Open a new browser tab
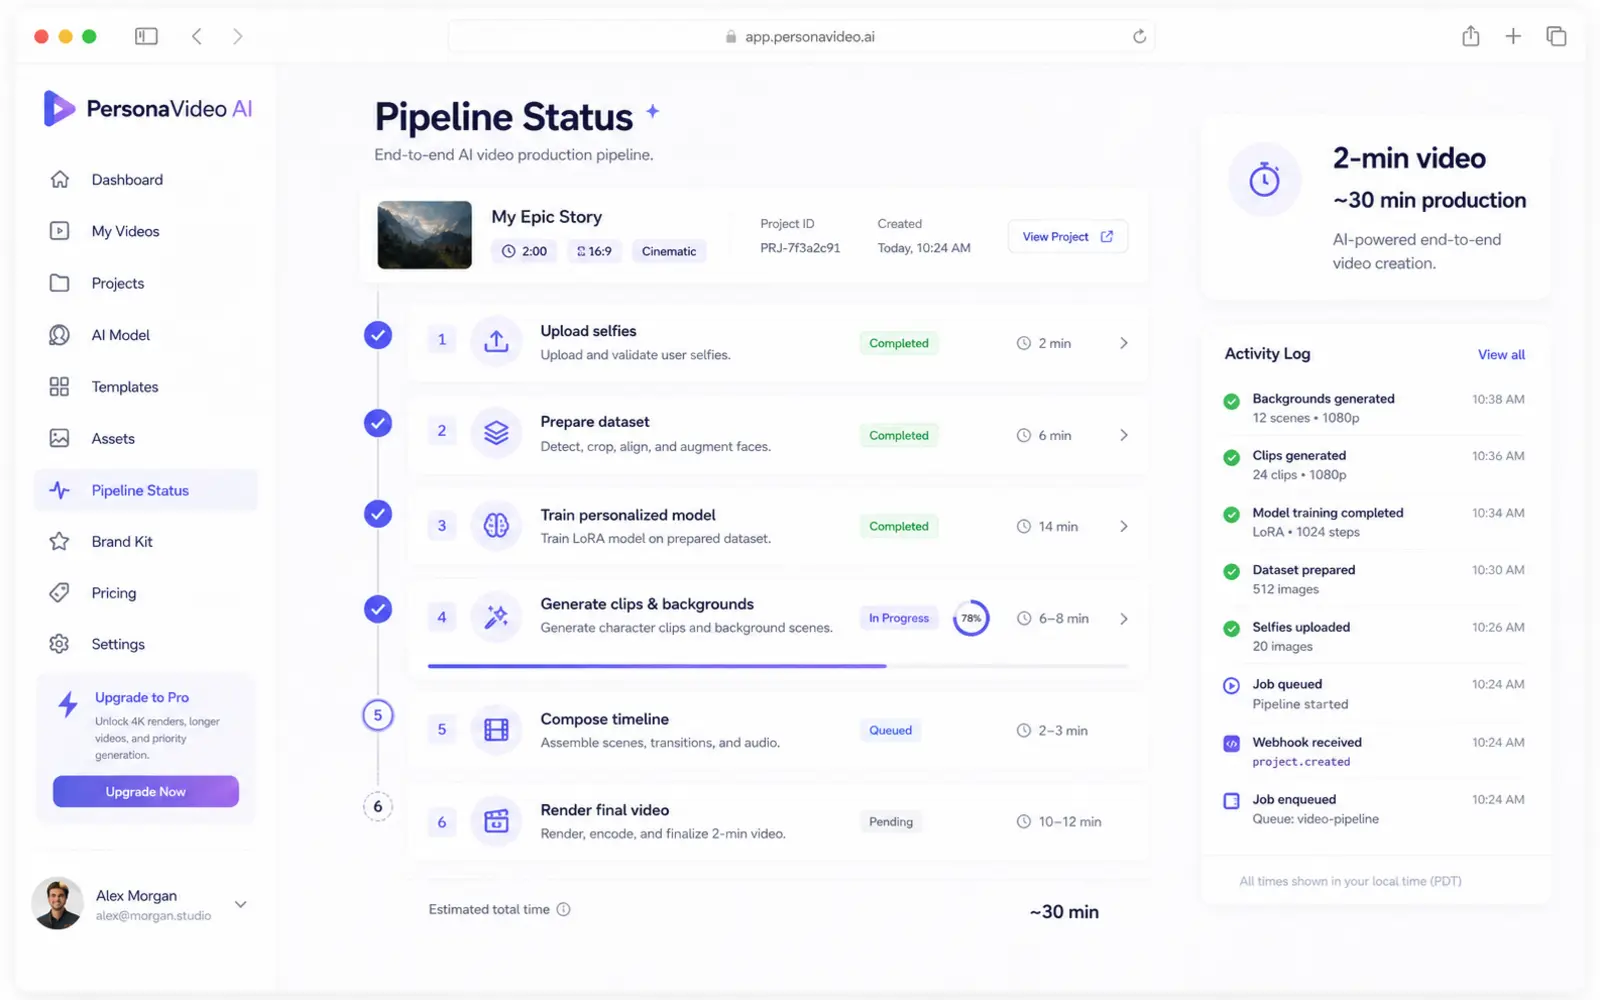The height and width of the screenshot is (1000, 1600). [x=1513, y=36]
